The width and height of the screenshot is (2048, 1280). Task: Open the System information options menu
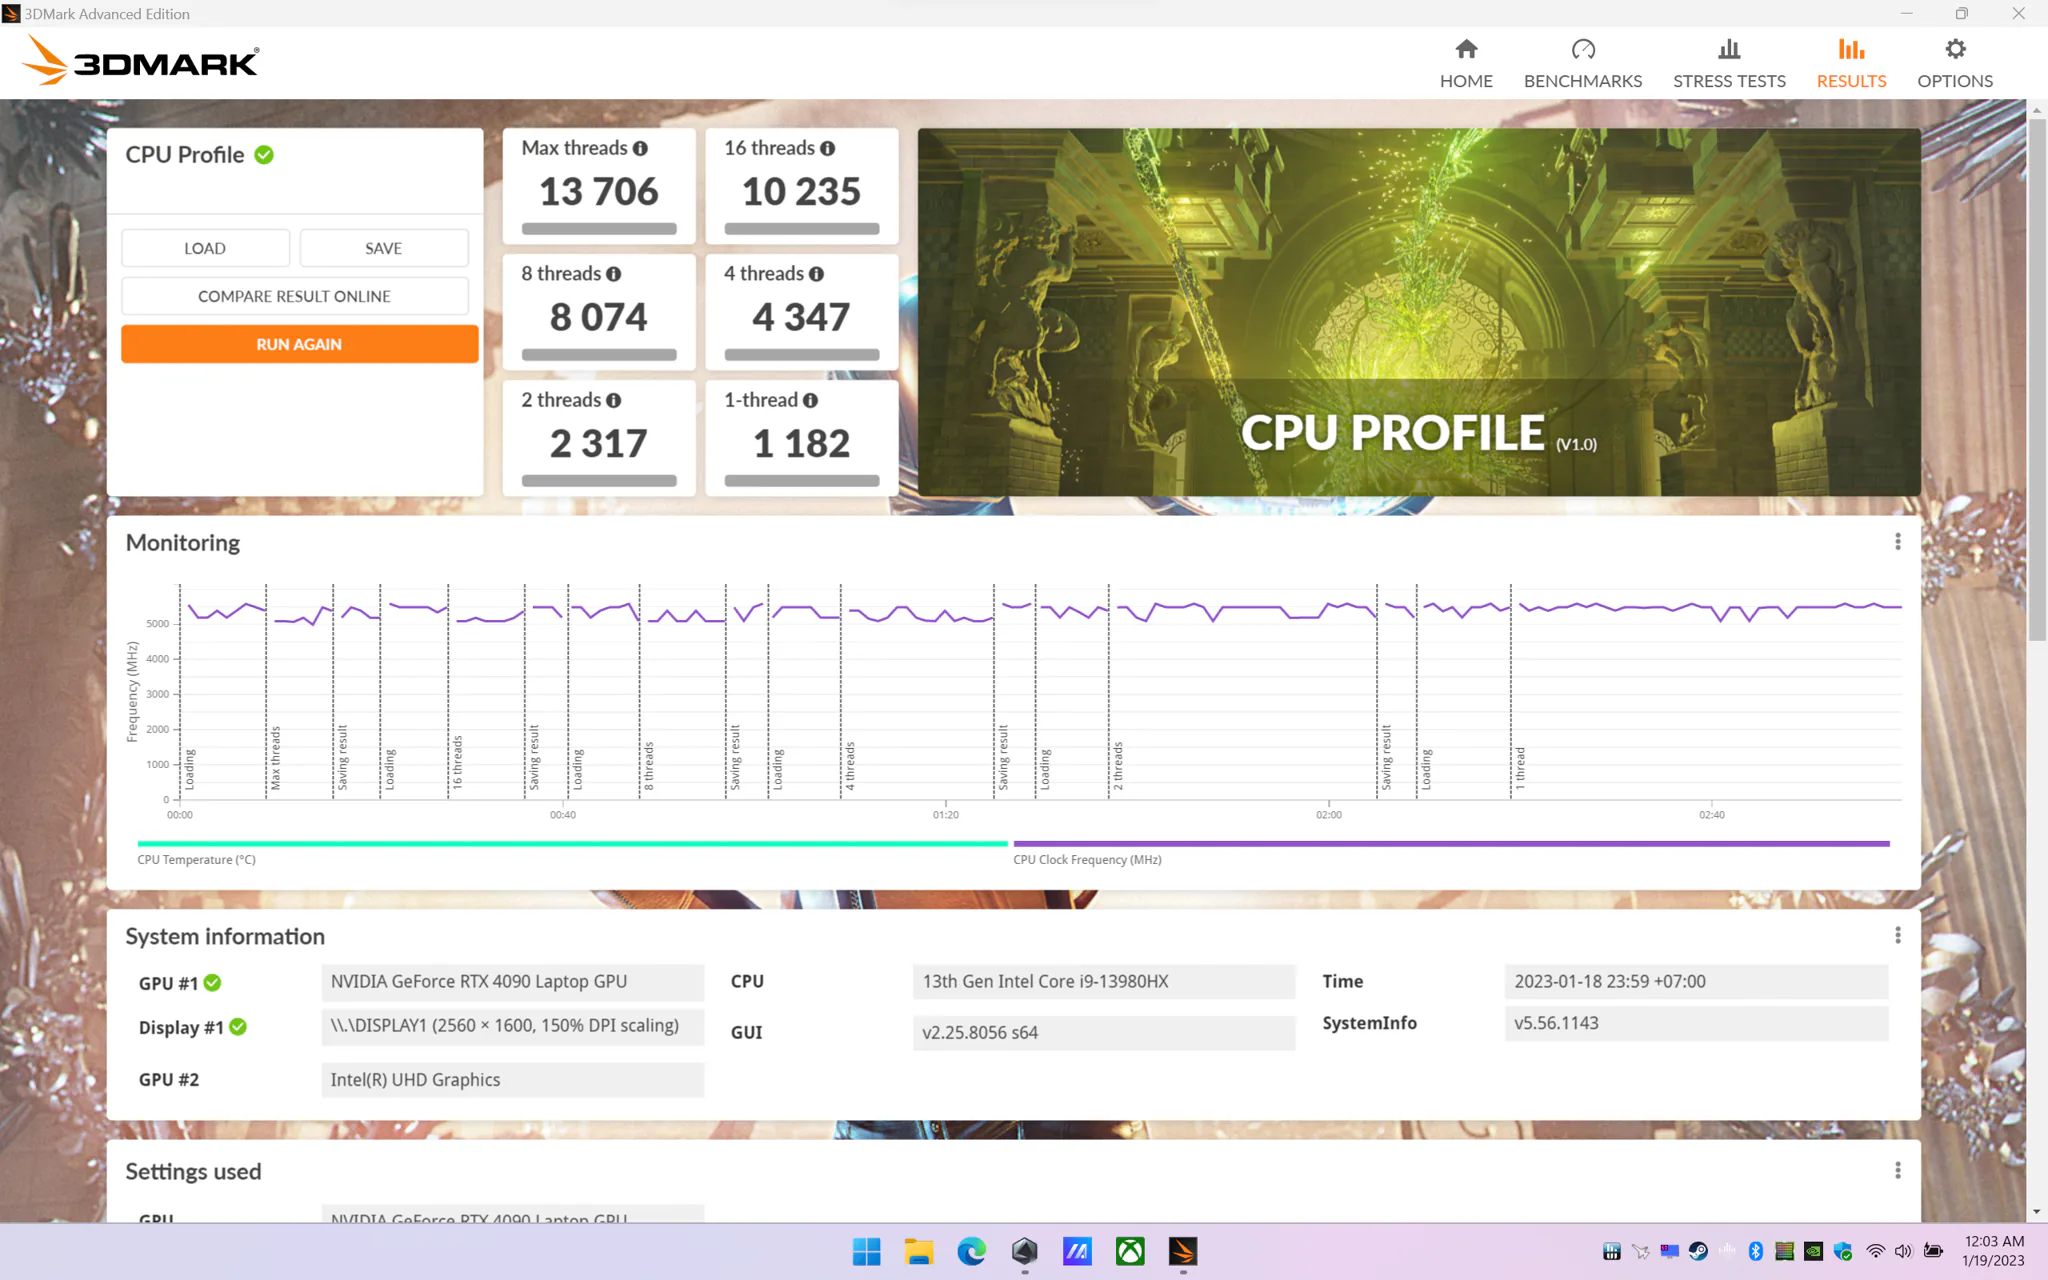click(1897, 936)
